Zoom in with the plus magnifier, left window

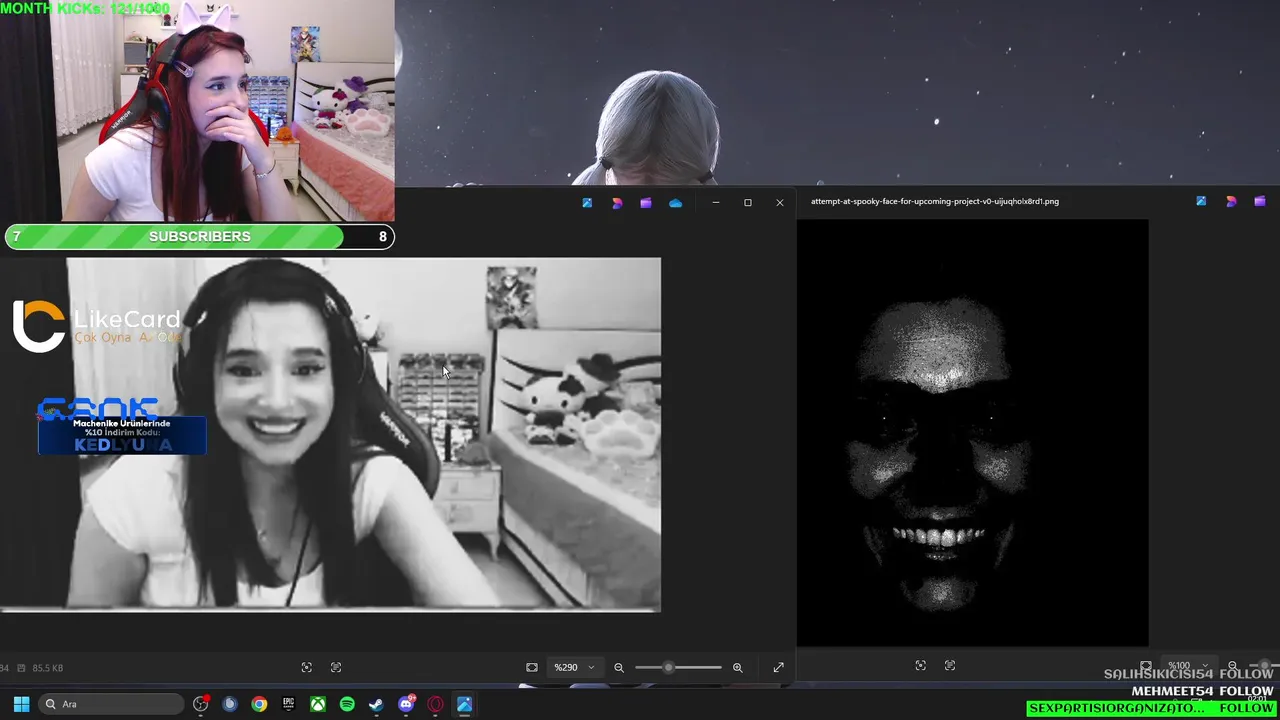[x=738, y=667]
